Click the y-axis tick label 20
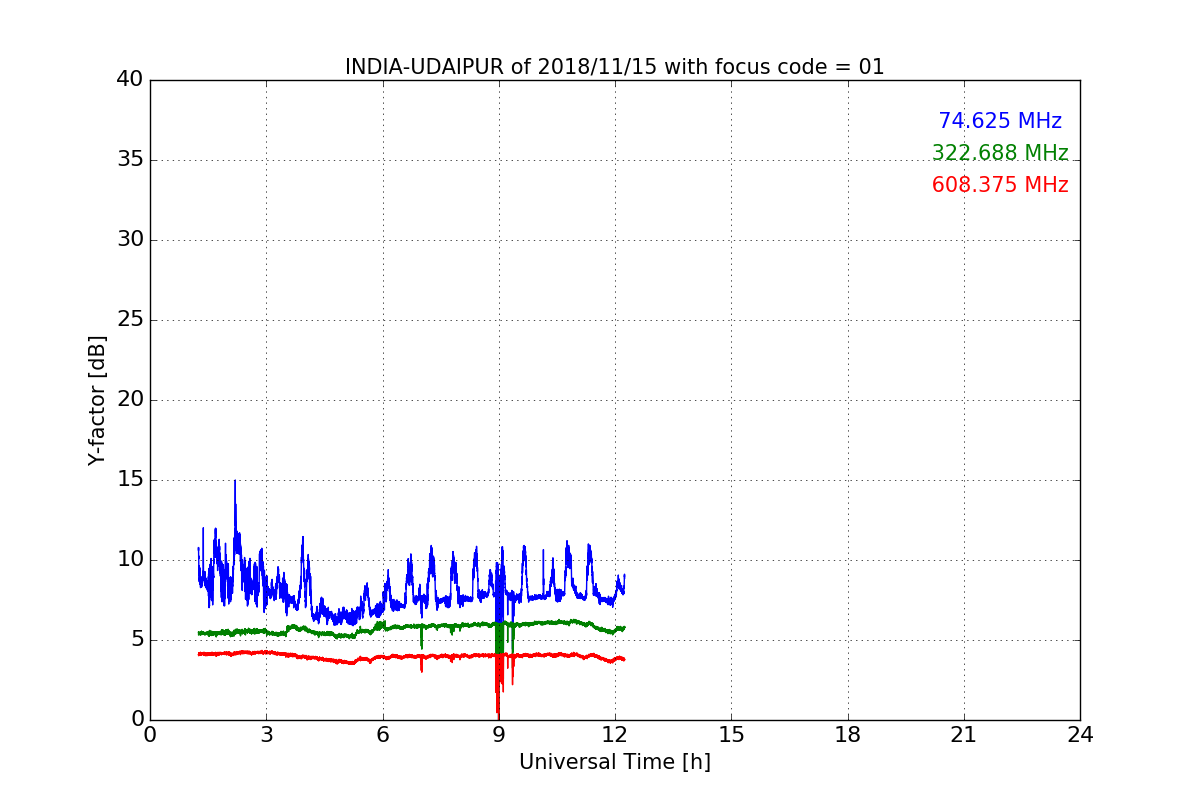Screen dimensions: 1200x800 (130, 400)
